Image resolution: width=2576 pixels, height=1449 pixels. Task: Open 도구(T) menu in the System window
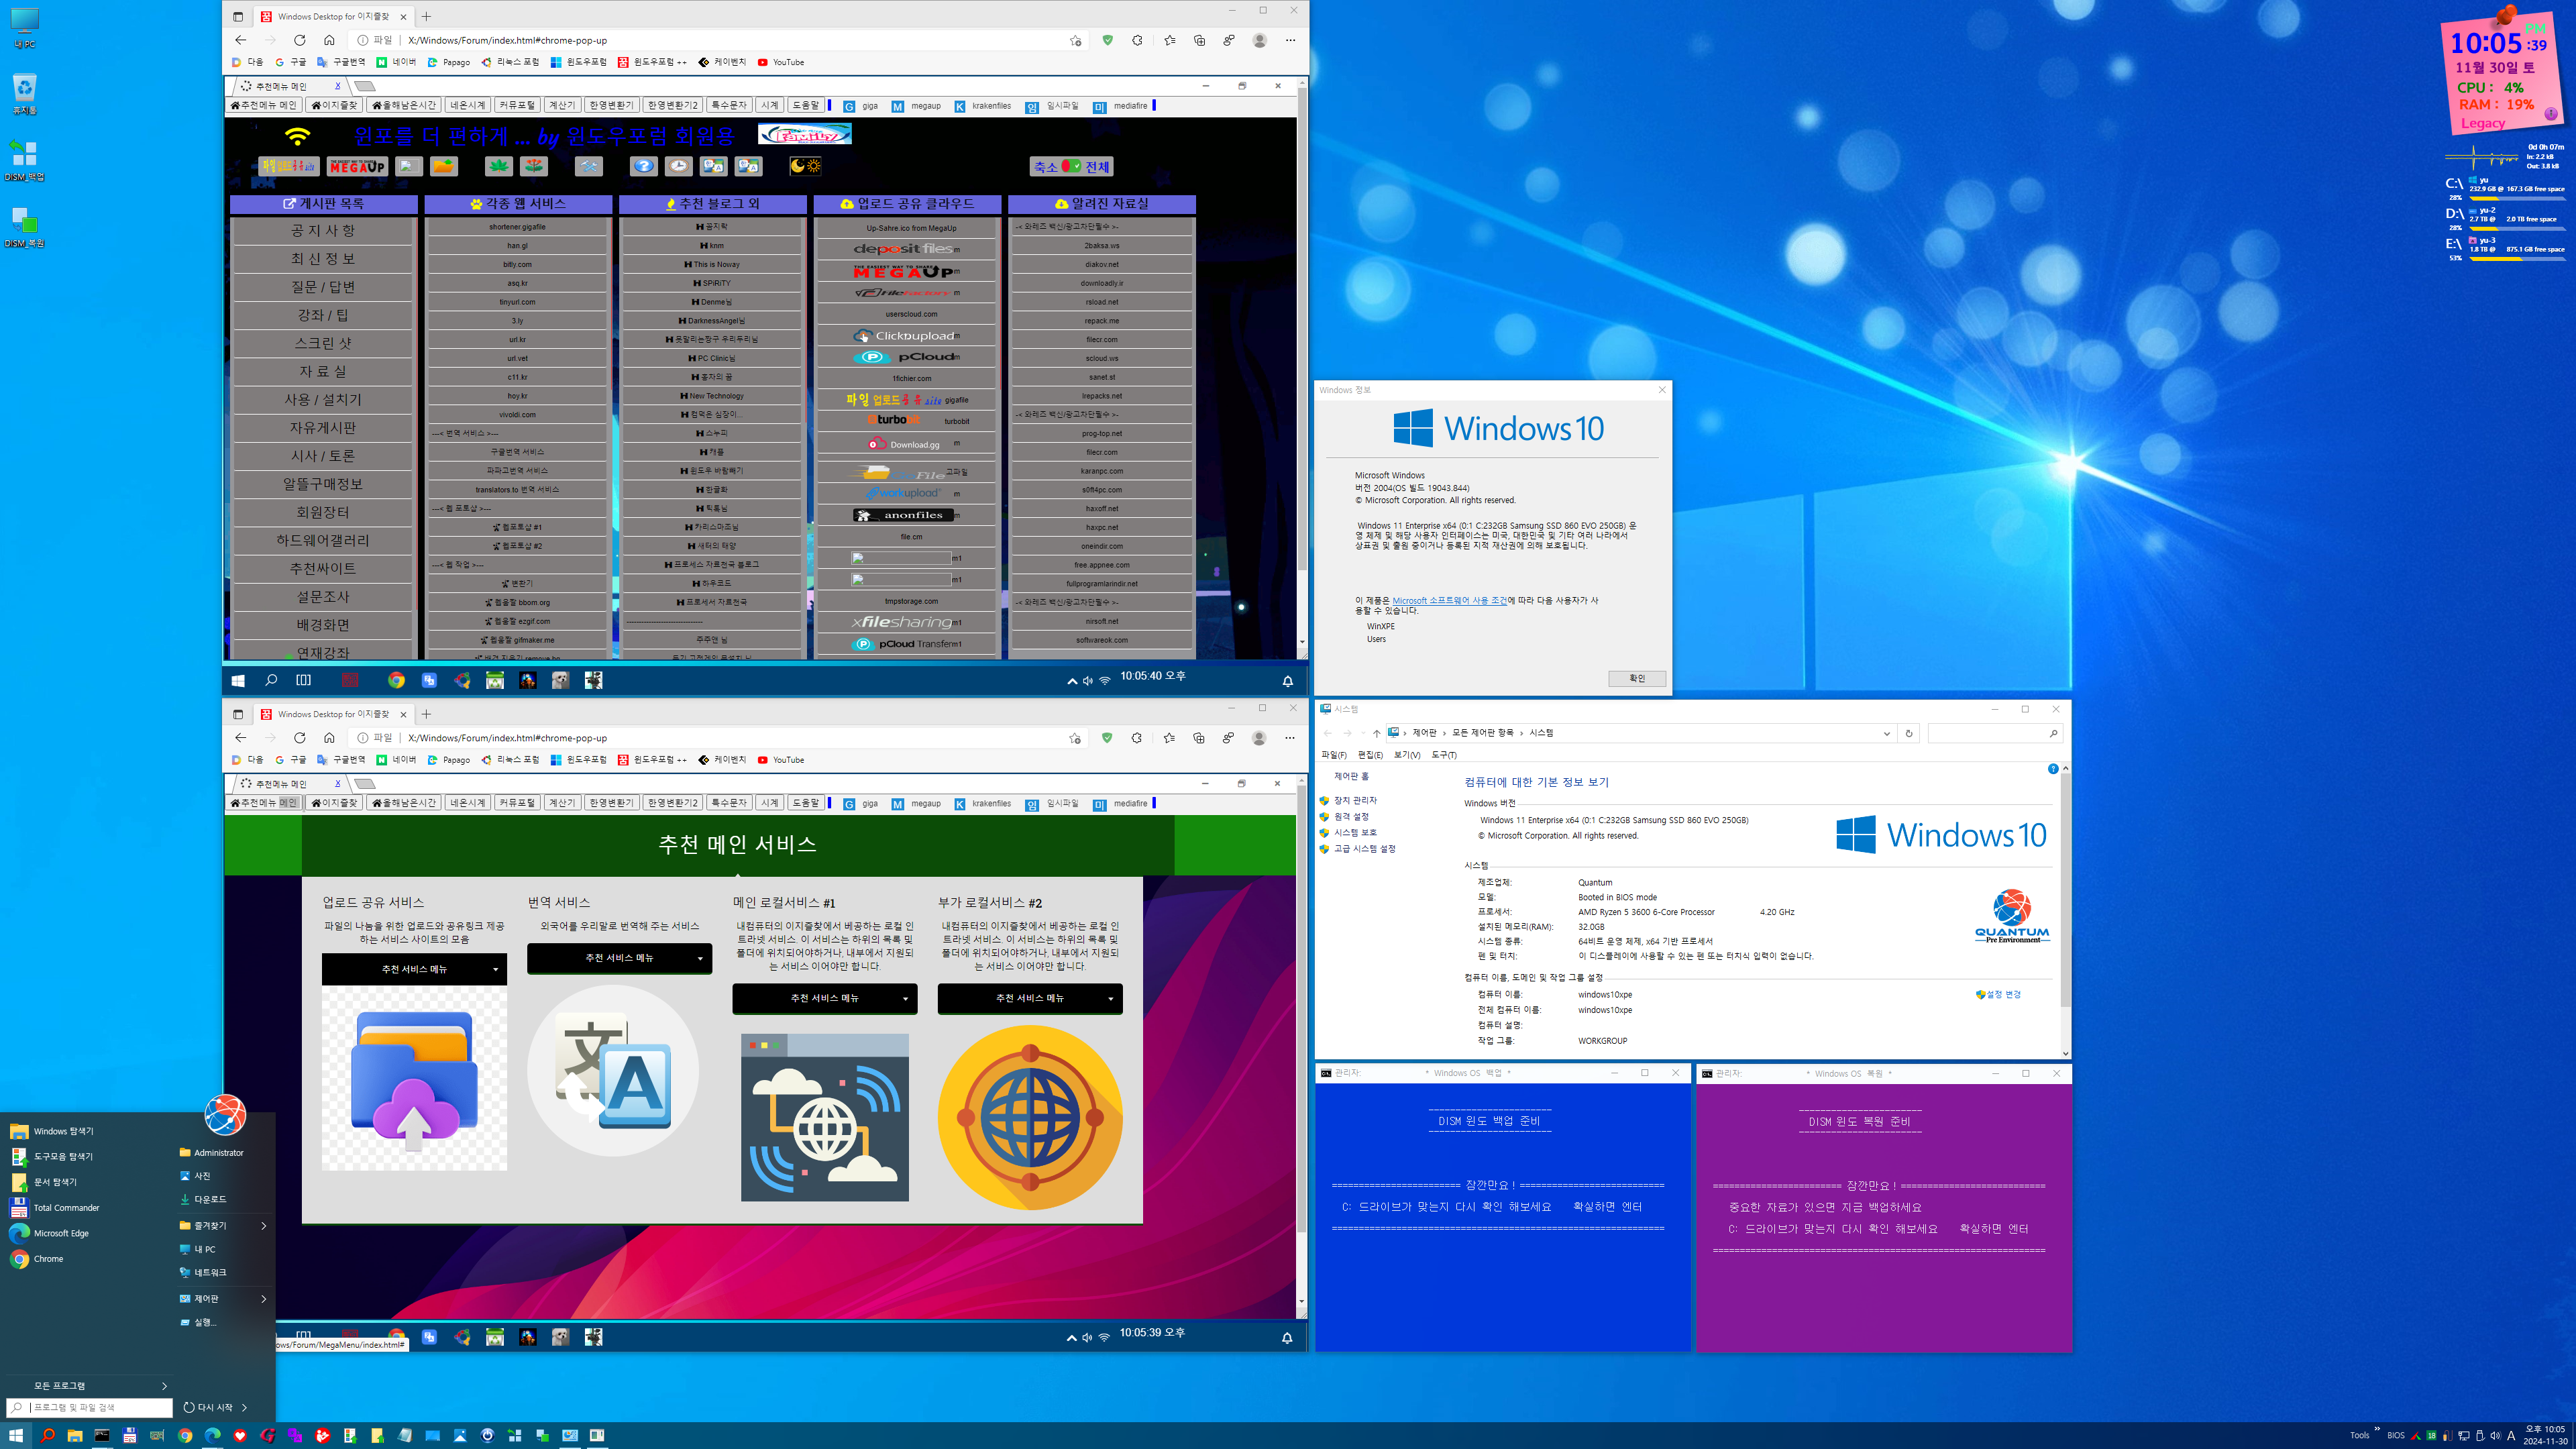coord(1444,755)
